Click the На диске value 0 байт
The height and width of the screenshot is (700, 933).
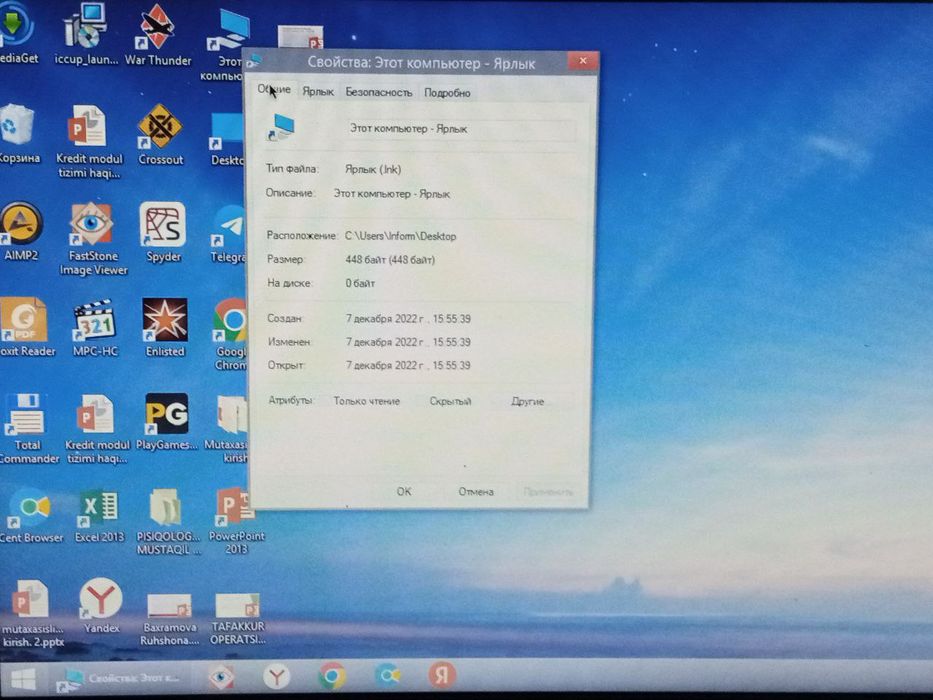tap(361, 283)
